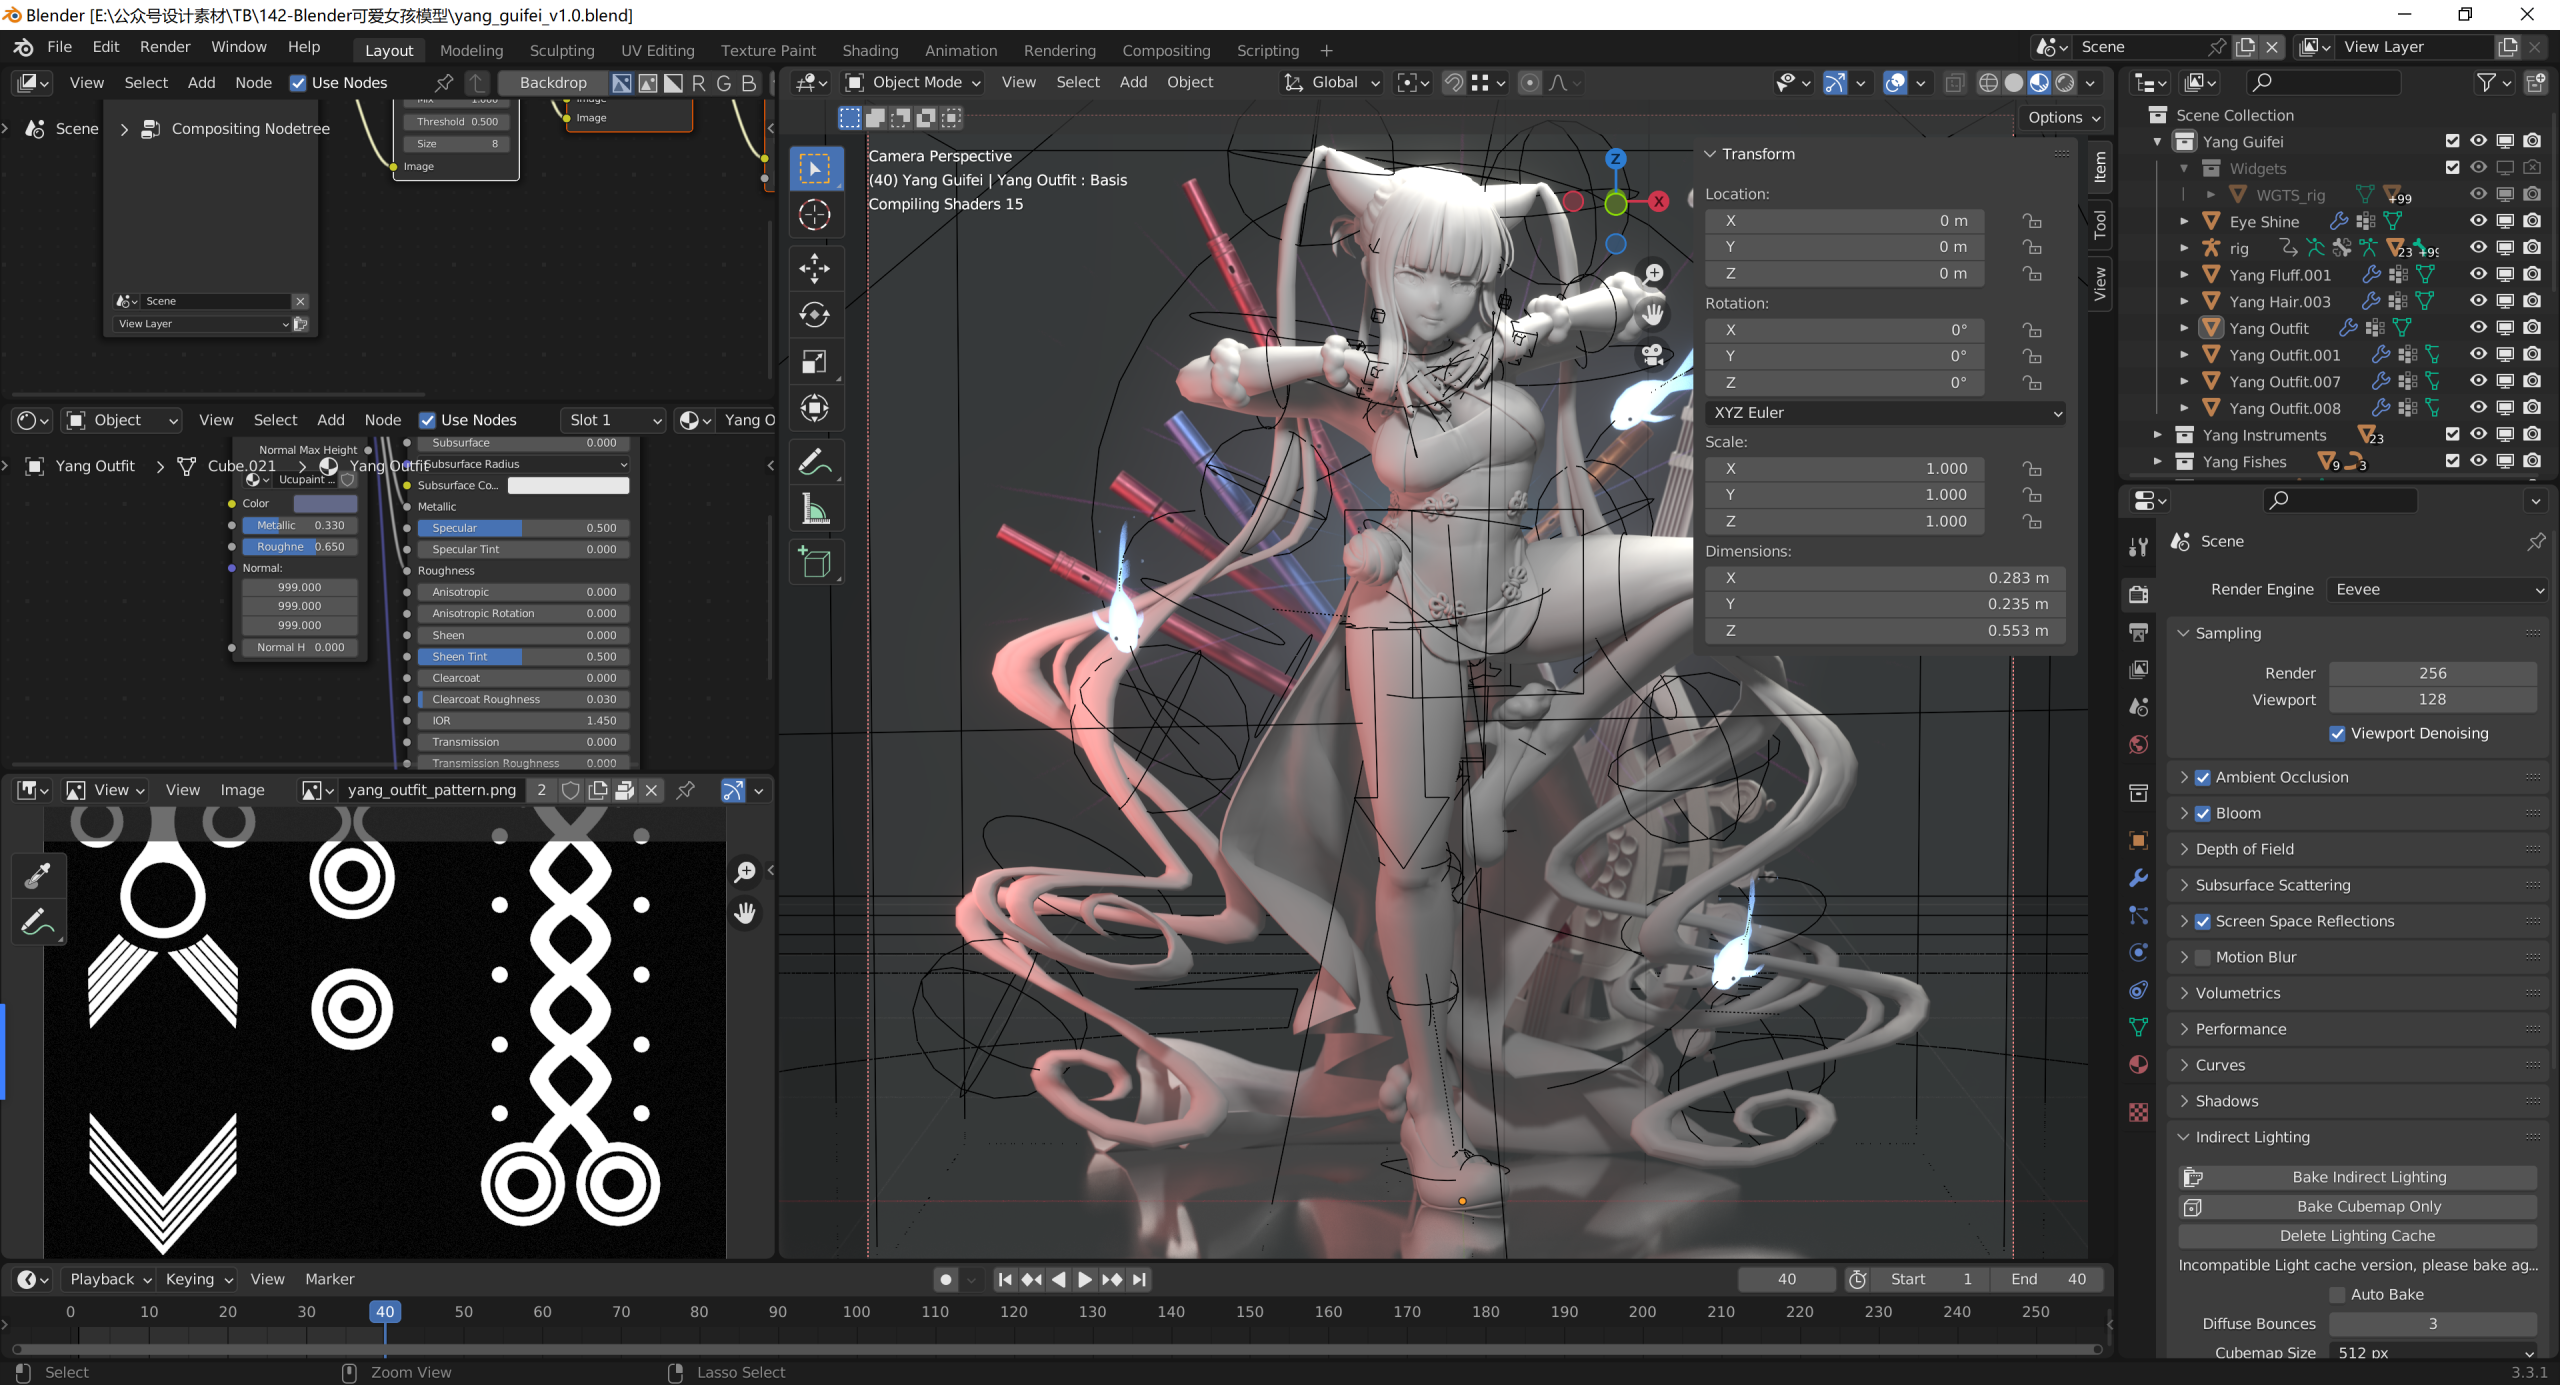The image size is (2560, 1385).
Task: Select the Annotate tool in 3D viewport
Action: pos(815,462)
